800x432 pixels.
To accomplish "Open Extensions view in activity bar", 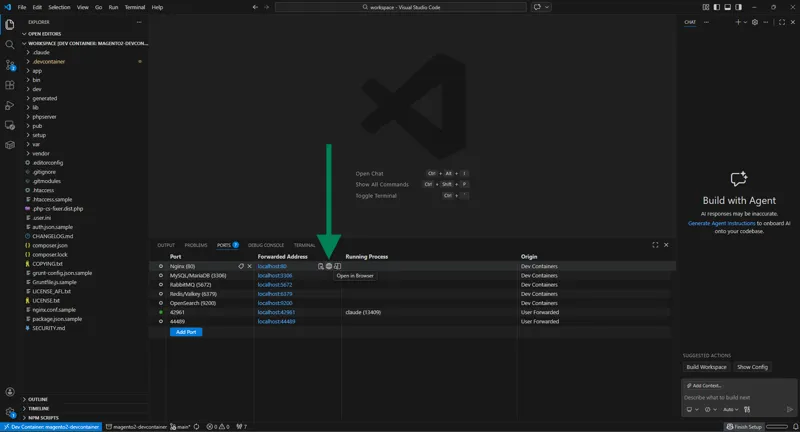I will pos(10,85).
